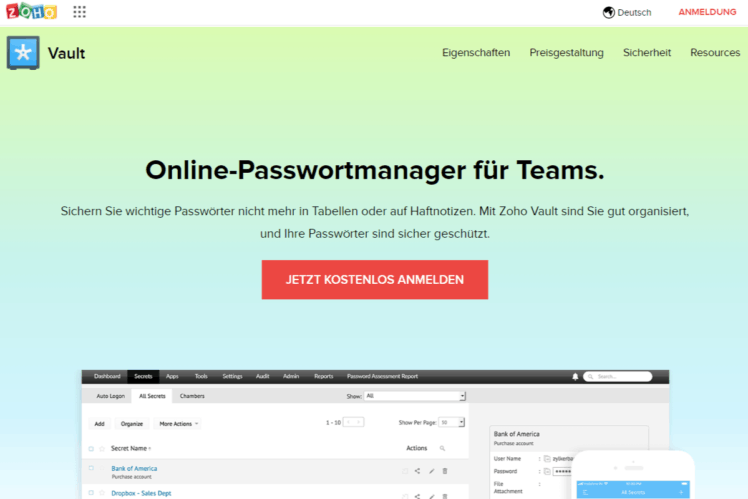This screenshot has width=748, height=499.
Task: Click the globe icon beside Deutsch
Action: click(x=608, y=12)
